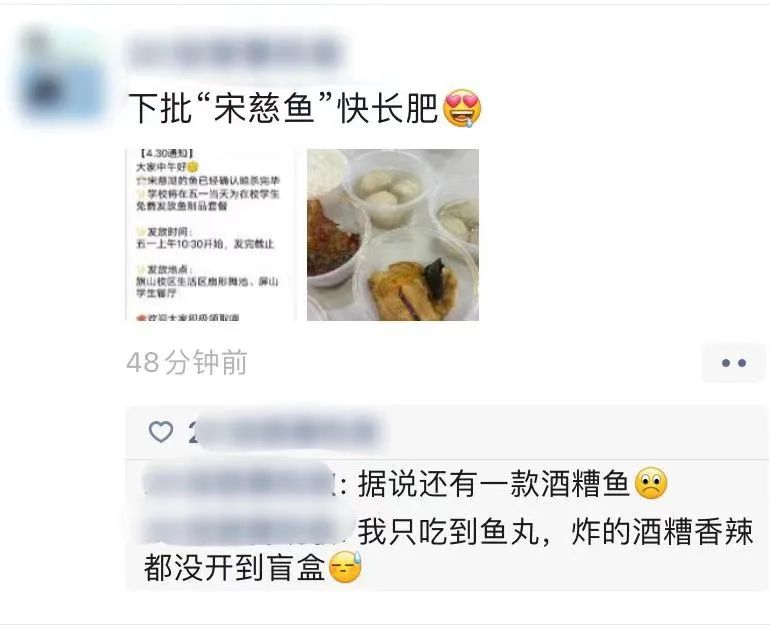Open the 4.30通知 notice image

coord(211,235)
